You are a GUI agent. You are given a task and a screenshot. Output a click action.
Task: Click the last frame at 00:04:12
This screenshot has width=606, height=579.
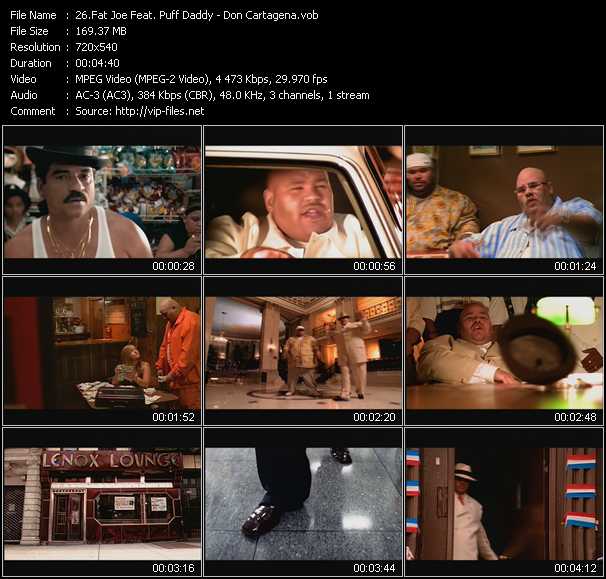coord(504,502)
